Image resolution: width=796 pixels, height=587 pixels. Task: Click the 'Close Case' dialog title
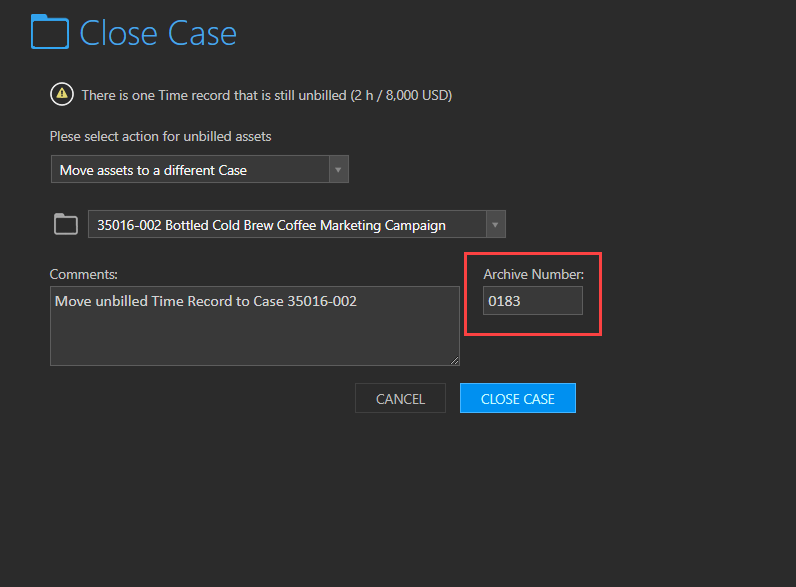click(x=158, y=34)
